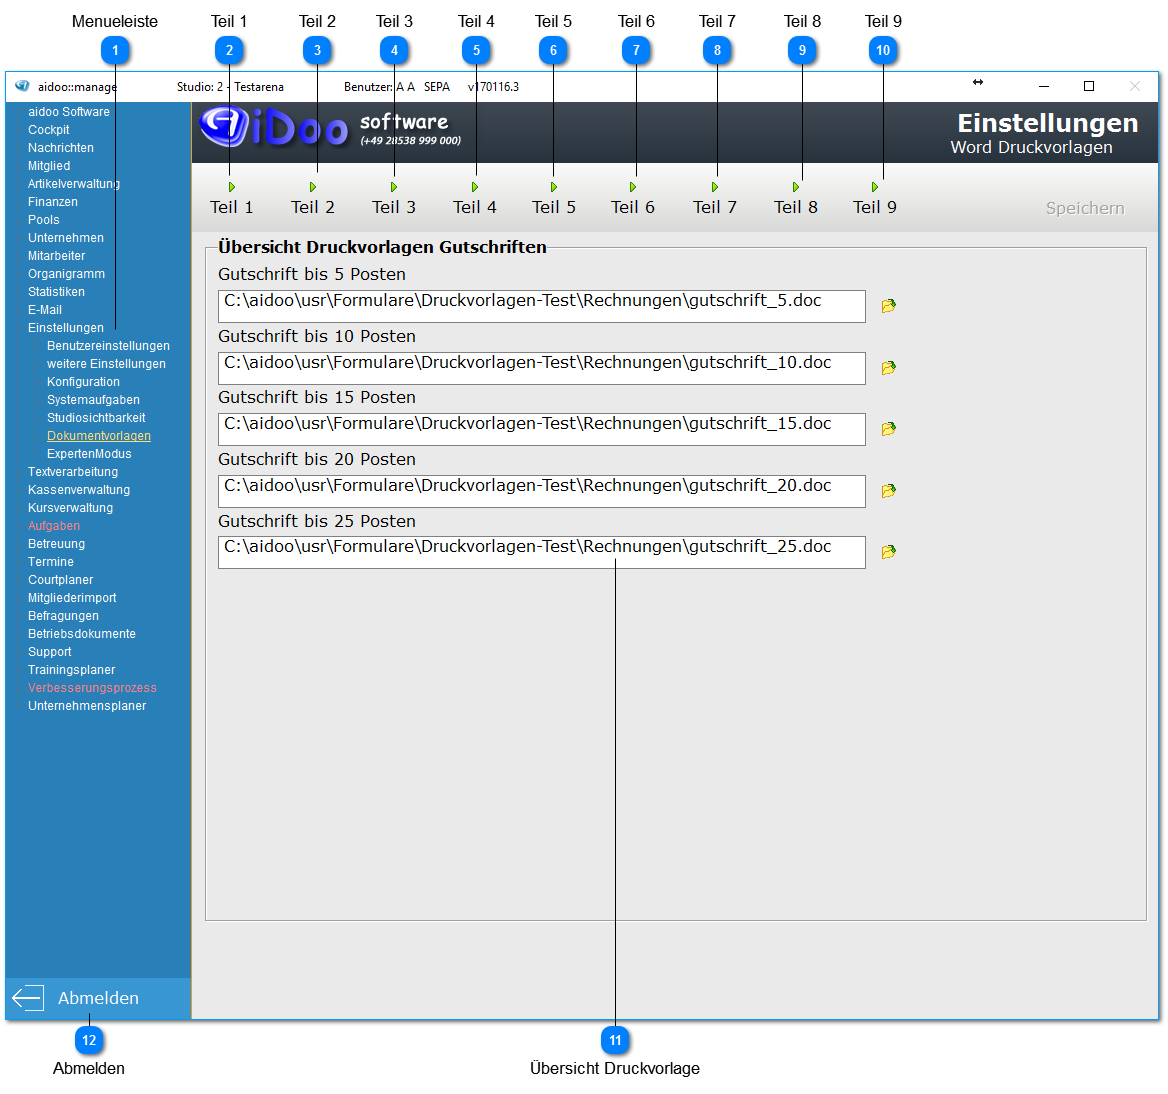The width and height of the screenshot is (1168, 1094).
Task: Open Trainingsplaner in sidebar
Action: 72,670
